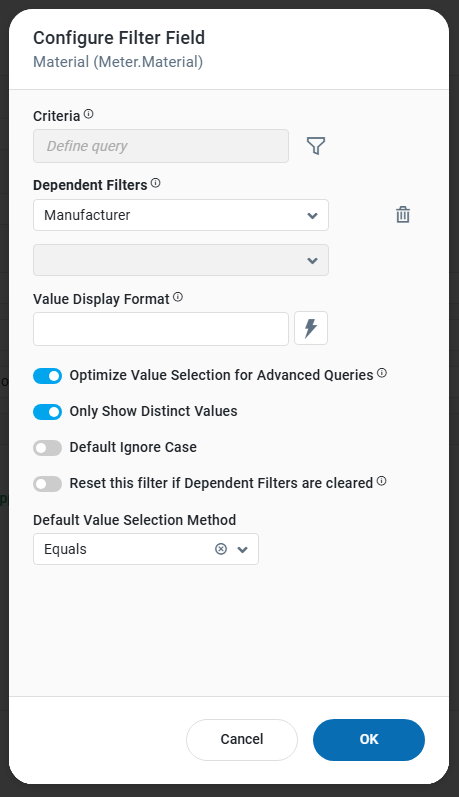Click the Only Show Distinct Values label
459x797 pixels.
tap(154, 411)
